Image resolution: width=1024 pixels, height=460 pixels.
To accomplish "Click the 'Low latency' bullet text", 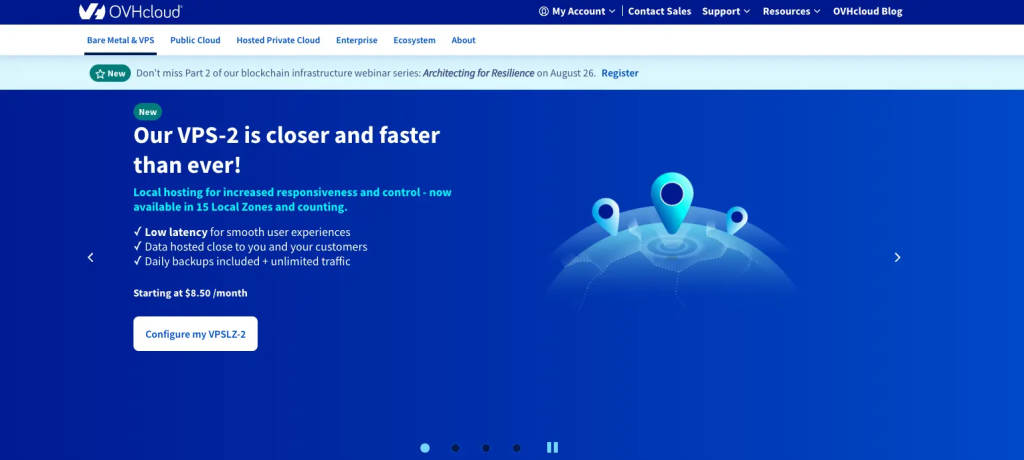I will point(176,232).
